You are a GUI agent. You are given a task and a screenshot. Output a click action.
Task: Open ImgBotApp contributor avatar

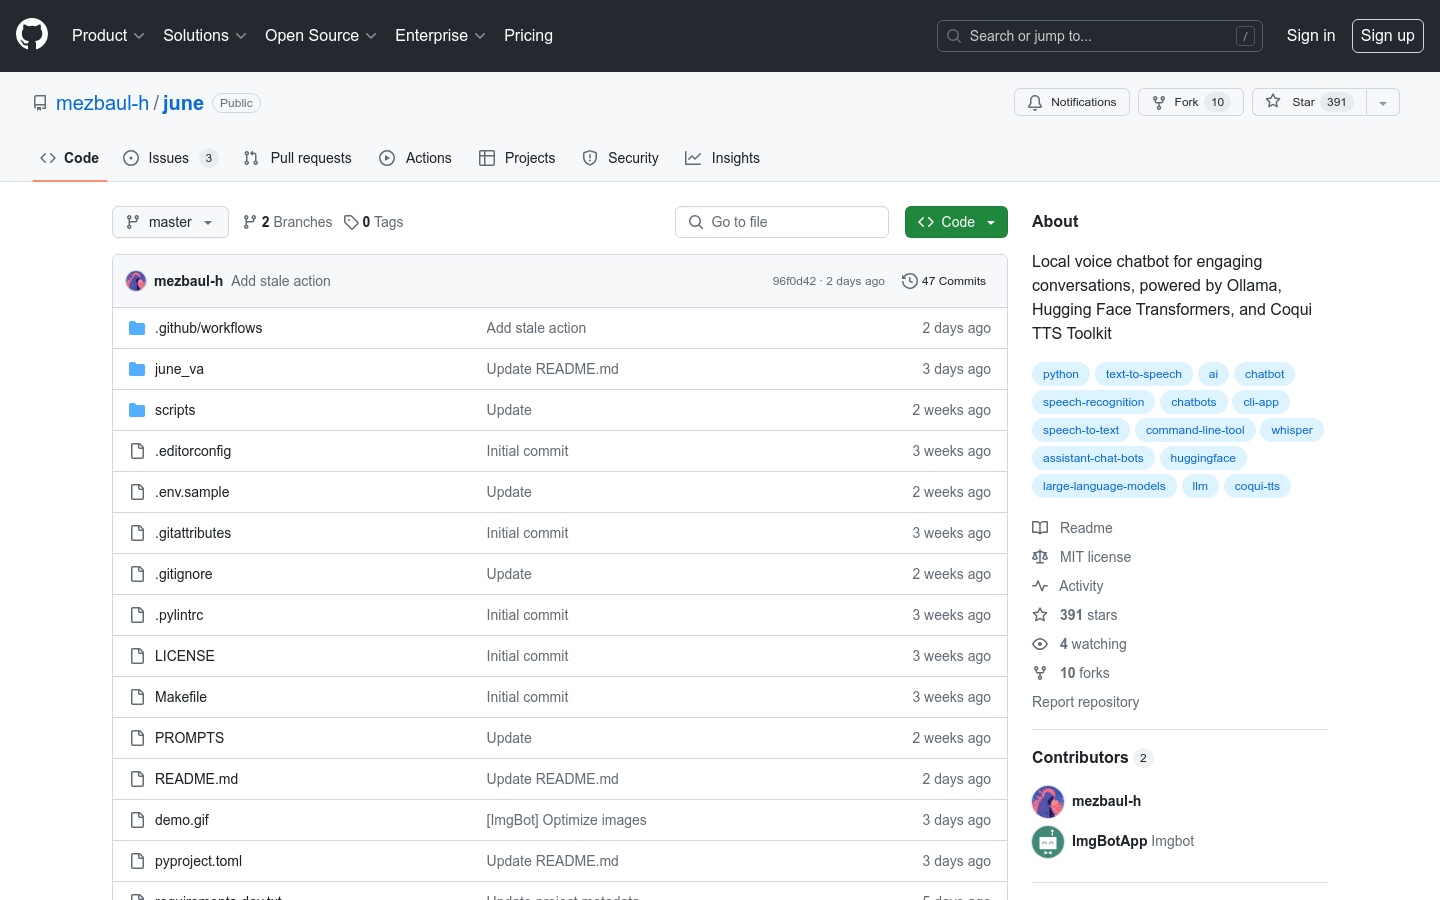(1048, 842)
